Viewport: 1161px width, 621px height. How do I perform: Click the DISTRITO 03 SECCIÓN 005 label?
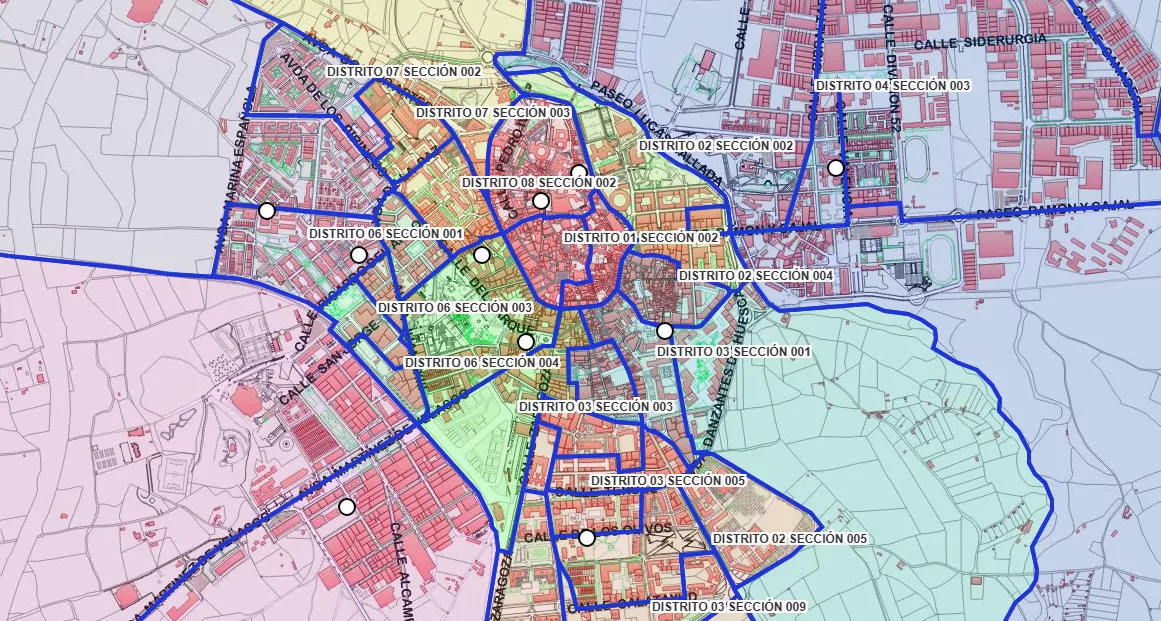click(668, 482)
